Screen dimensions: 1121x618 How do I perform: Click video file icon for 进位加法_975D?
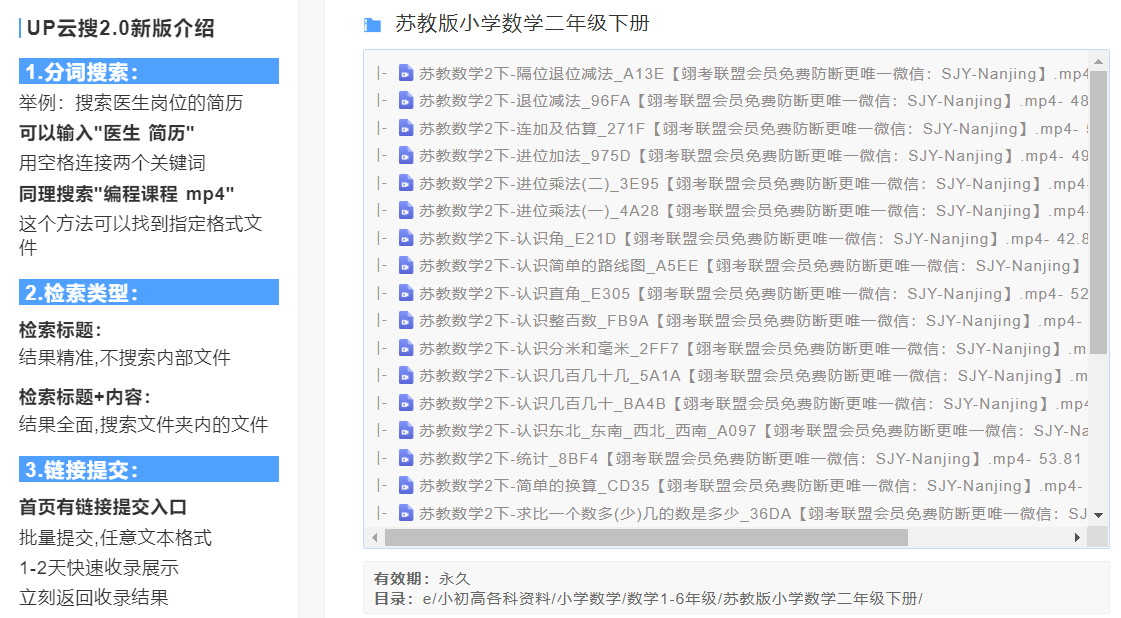point(405,156)
